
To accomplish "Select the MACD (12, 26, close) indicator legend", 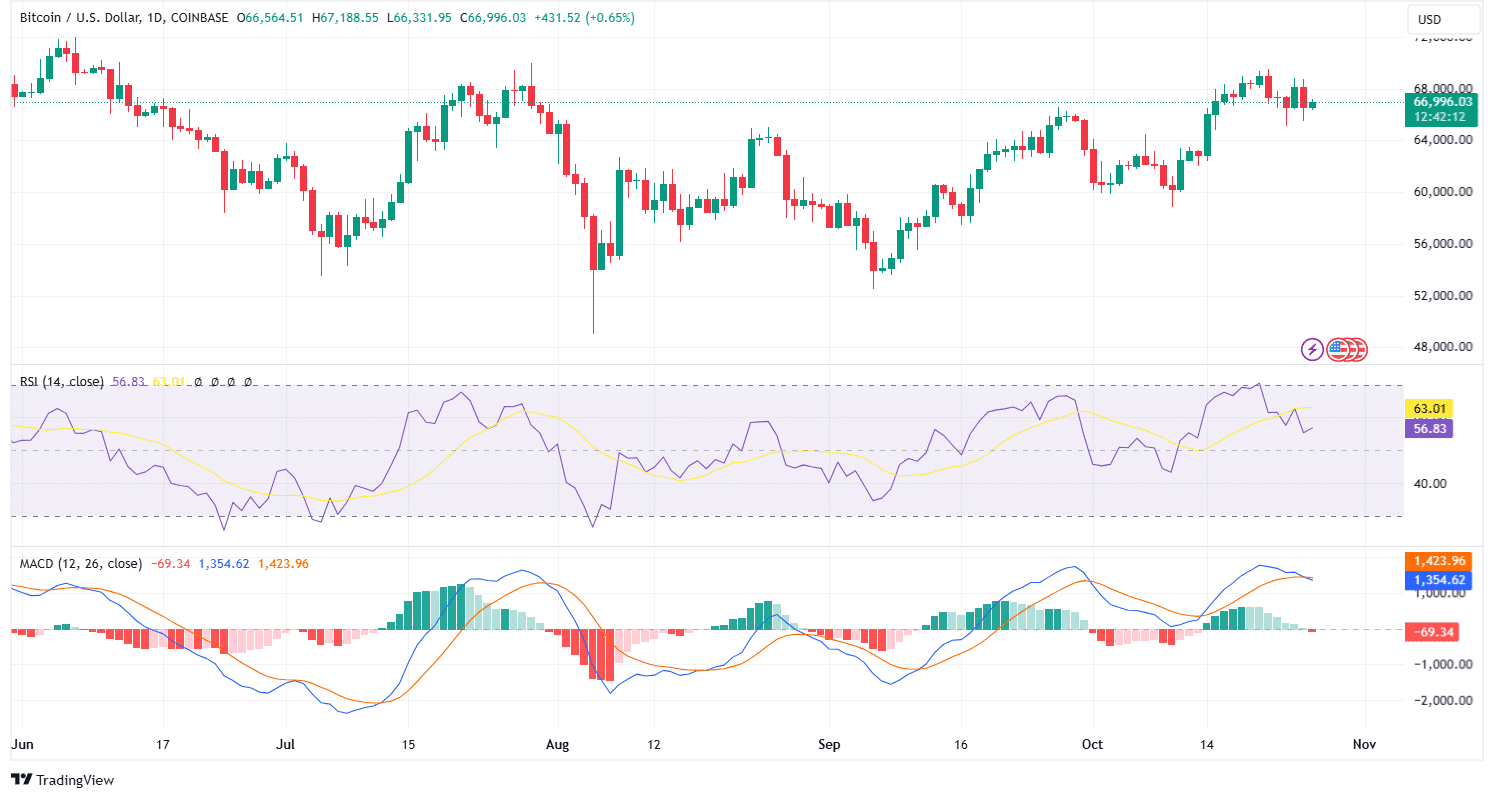I will pos(81,564).
